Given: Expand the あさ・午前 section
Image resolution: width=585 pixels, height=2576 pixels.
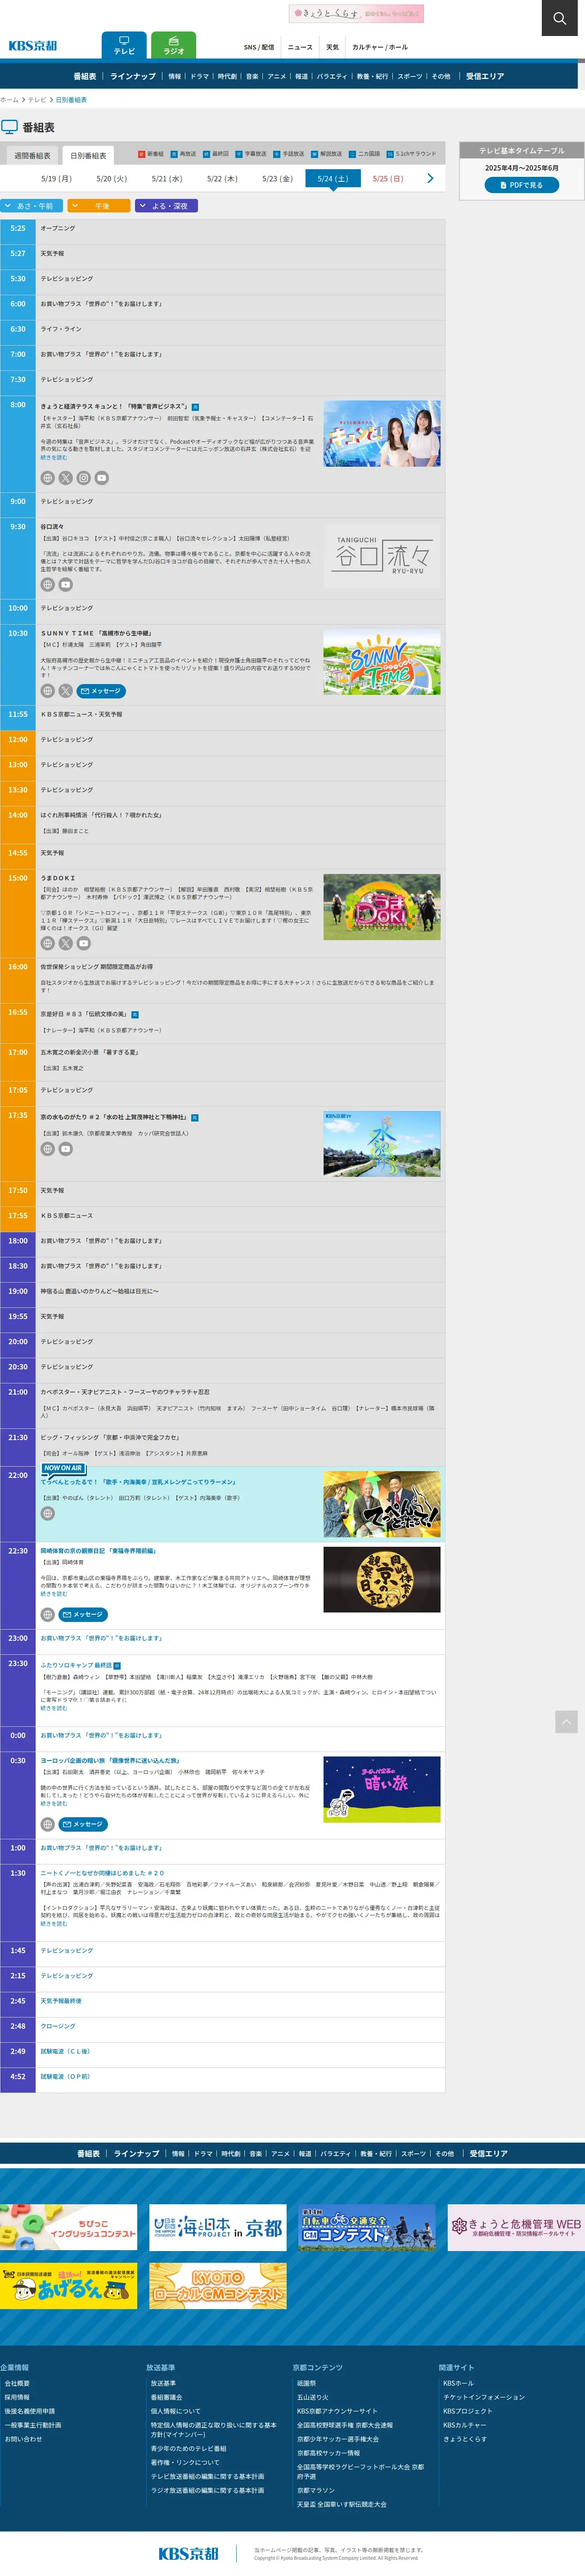Looking at the screenshot, I should click(x=32, y=206).
